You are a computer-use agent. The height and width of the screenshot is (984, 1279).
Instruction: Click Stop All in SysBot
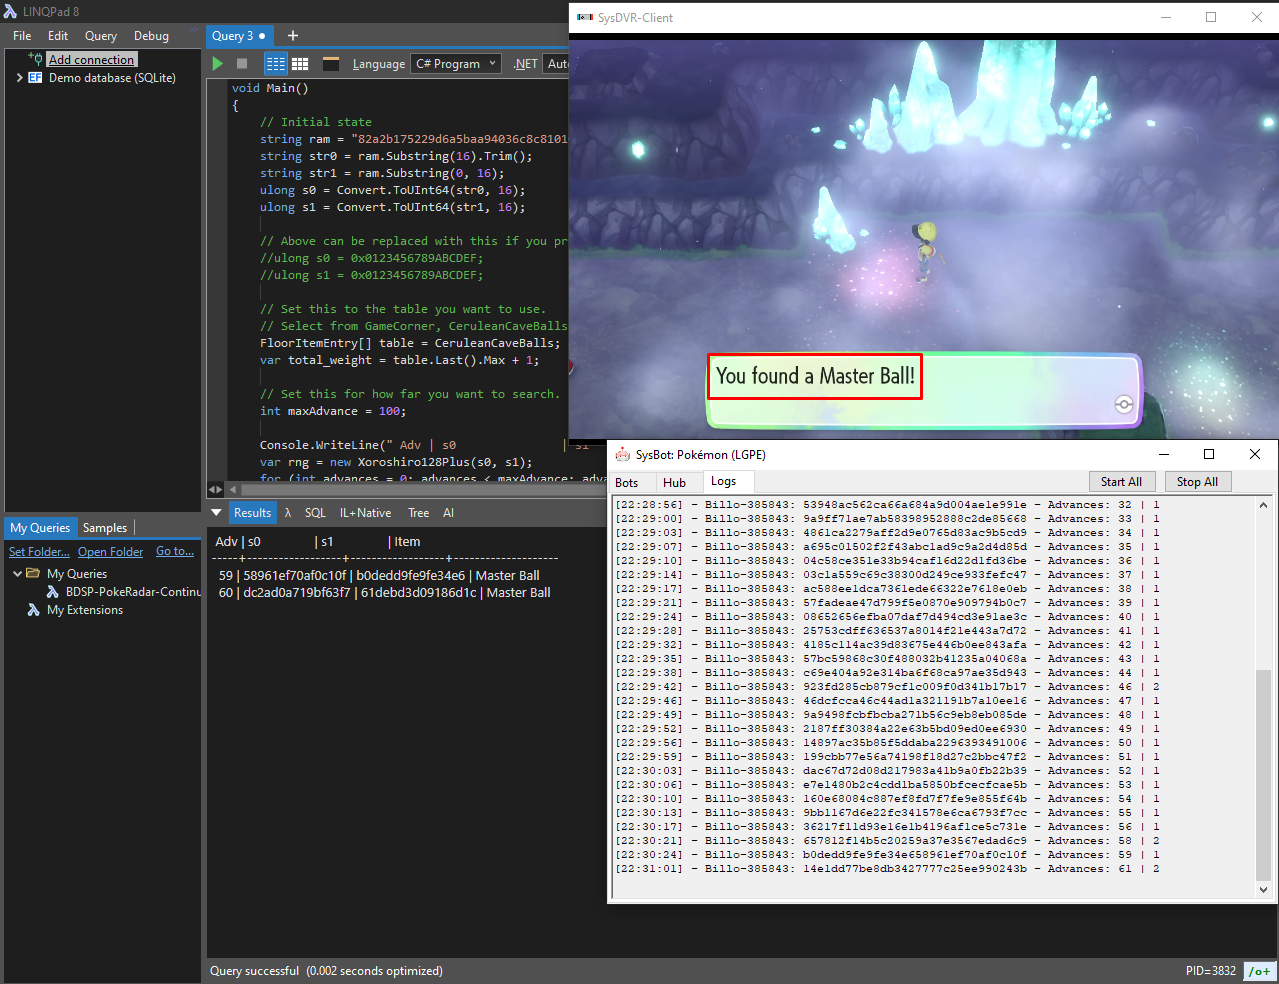coord(1197,481)
